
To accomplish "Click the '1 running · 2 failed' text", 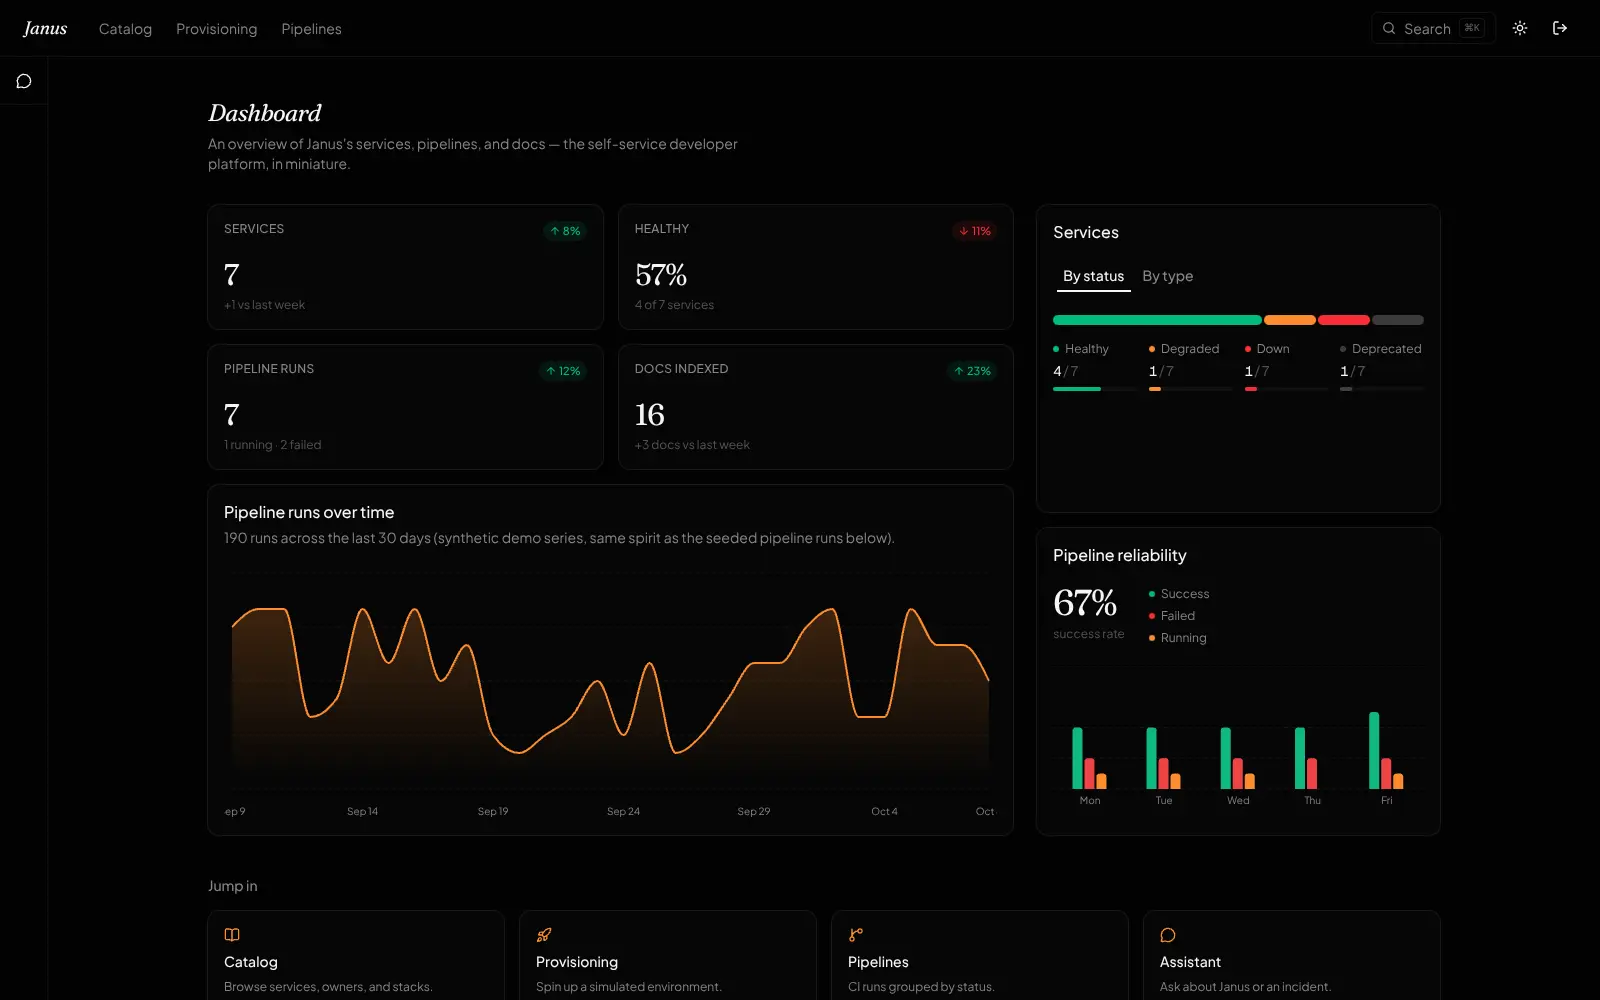I will 273,445.
